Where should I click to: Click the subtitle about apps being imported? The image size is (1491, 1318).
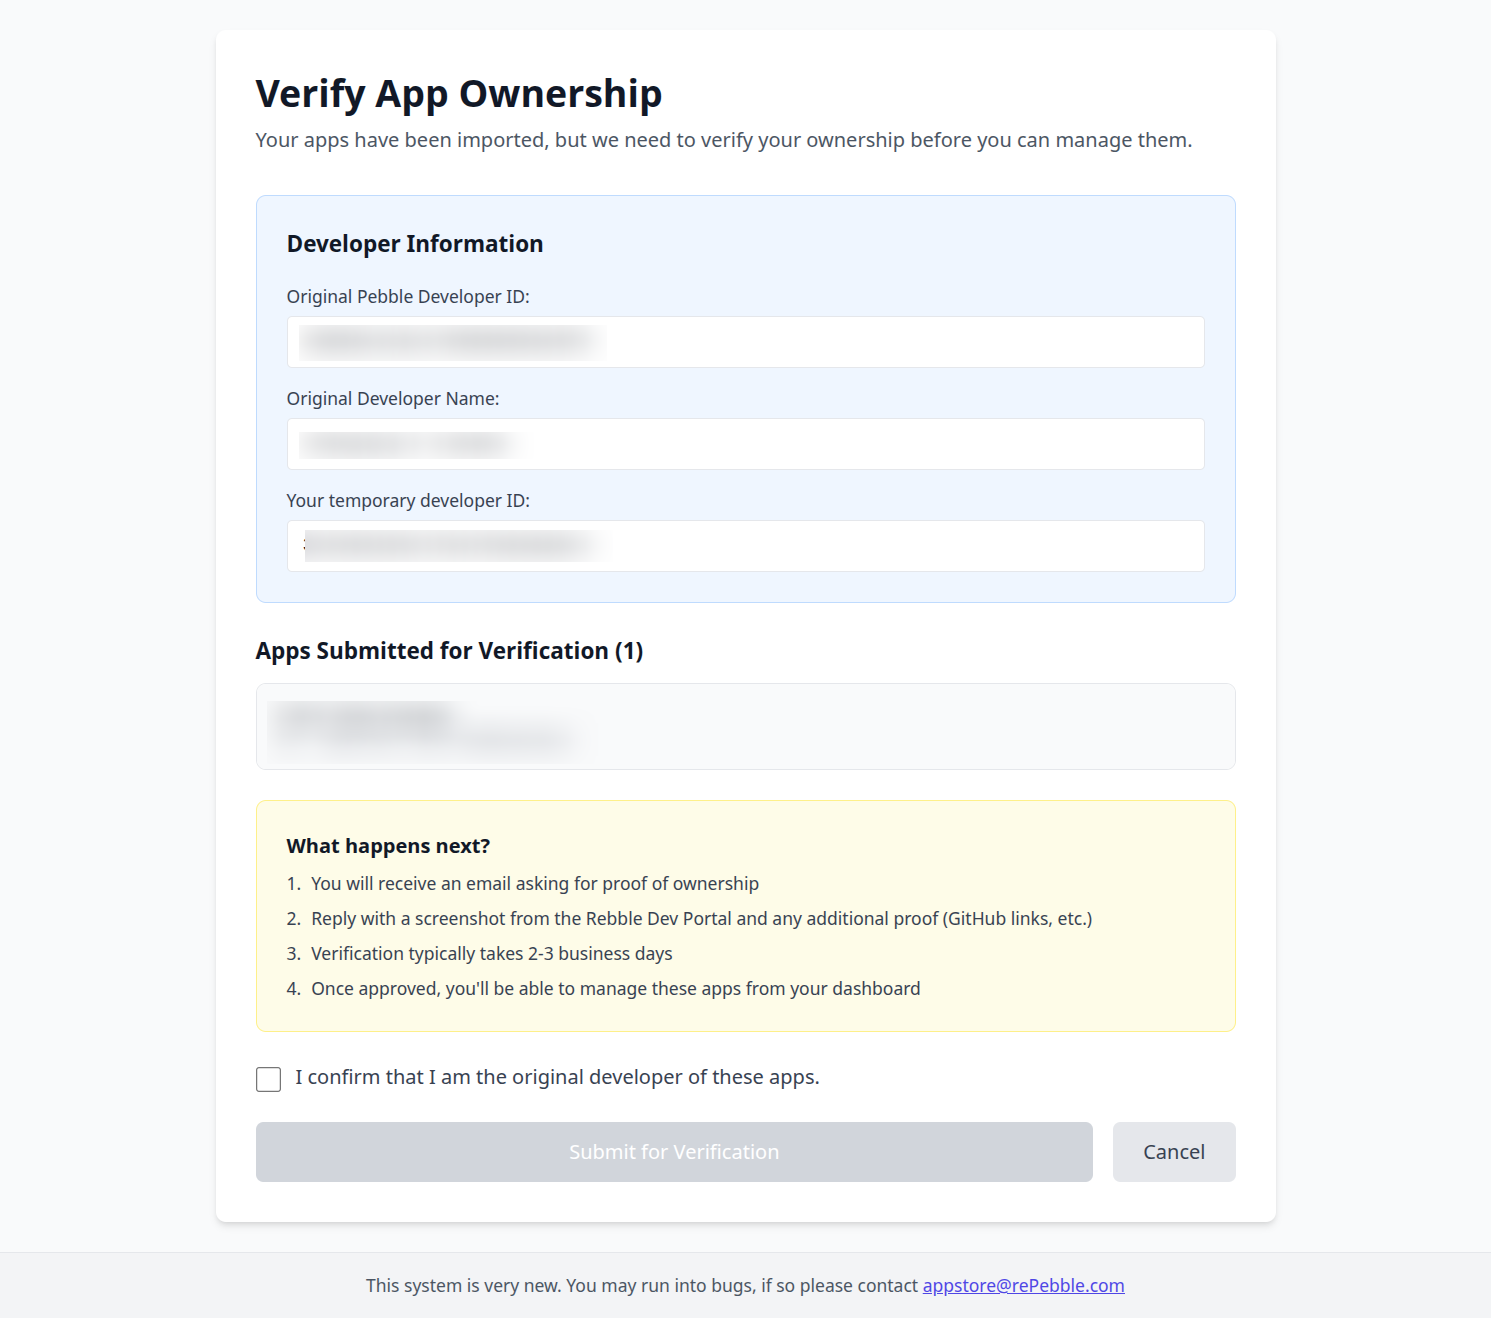[x=723, y=140]
